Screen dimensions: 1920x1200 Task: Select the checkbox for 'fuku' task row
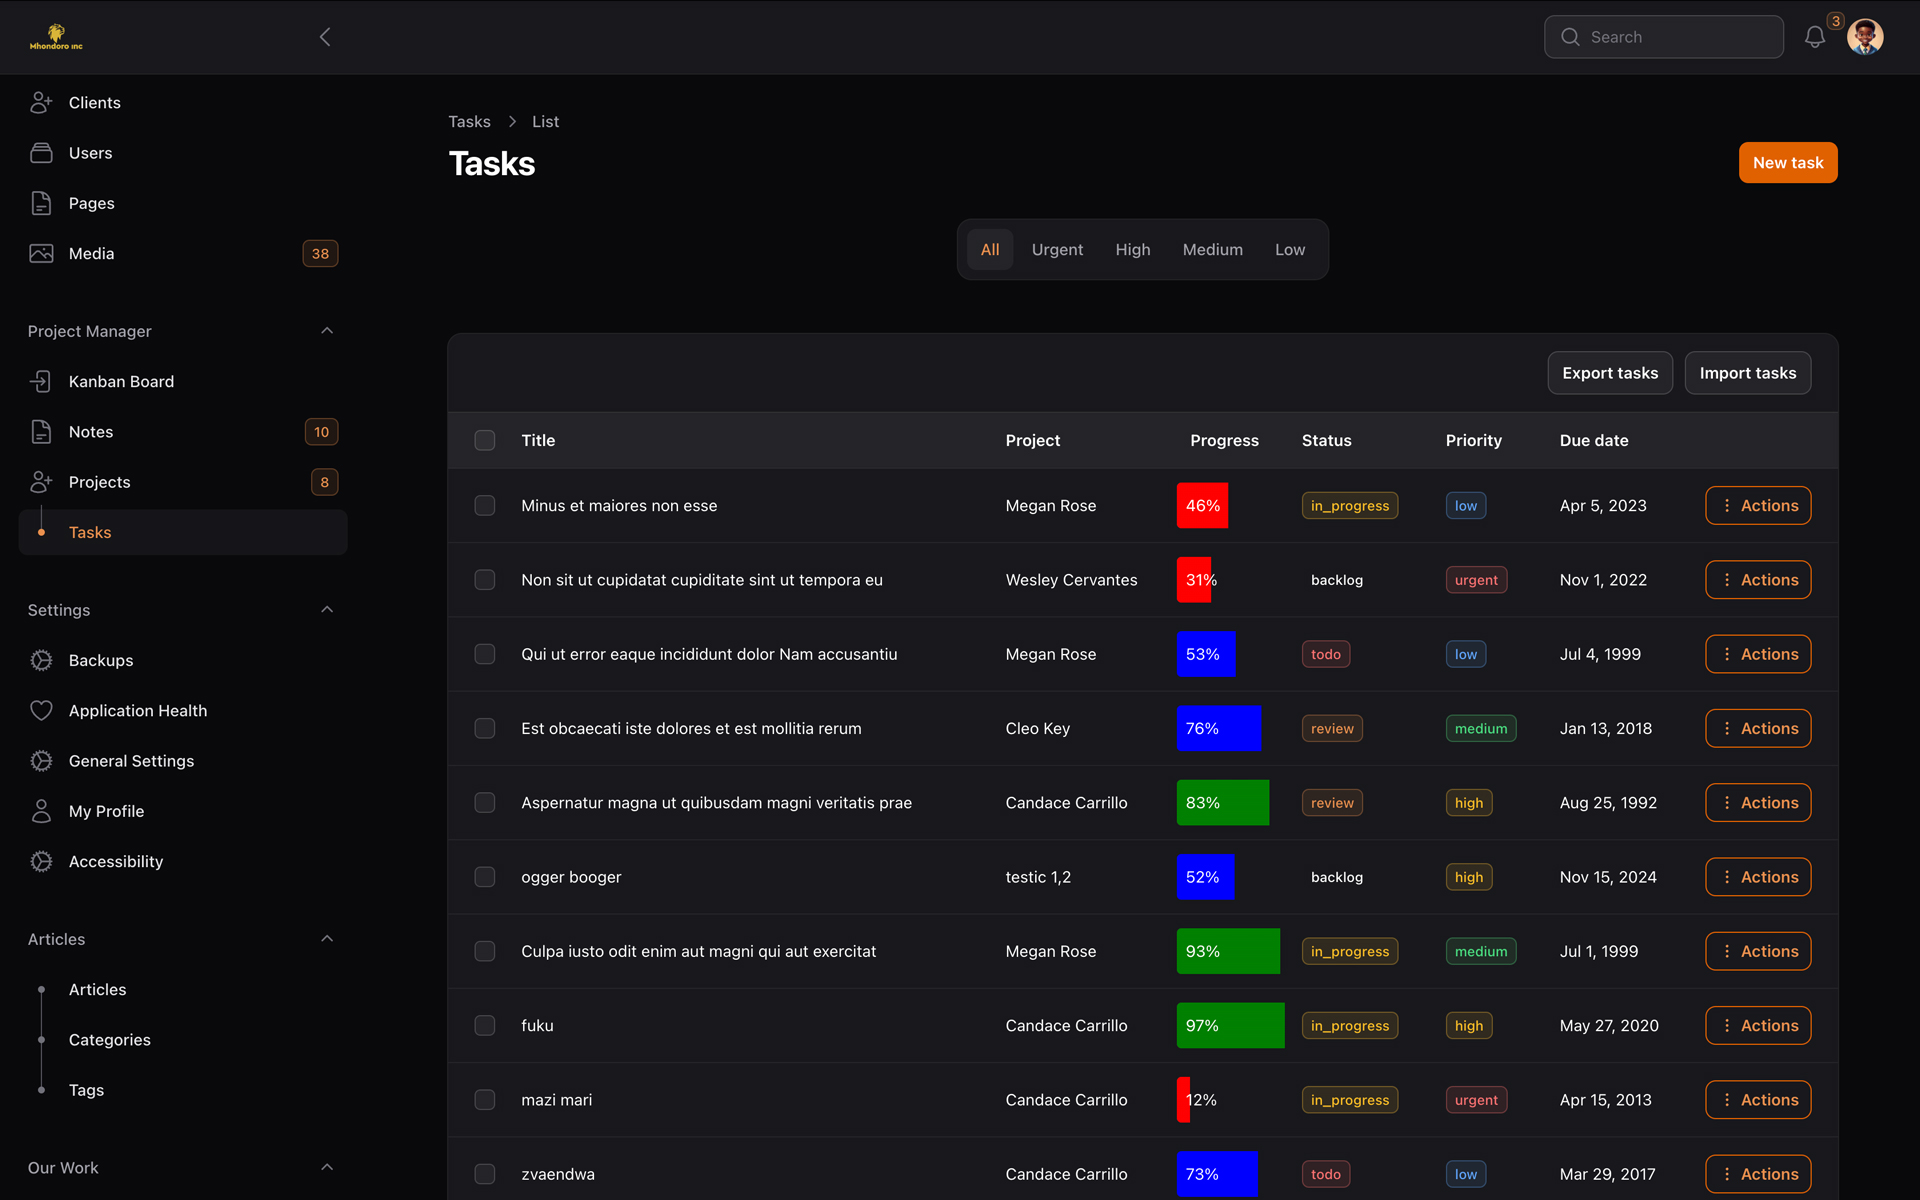click(484, 1025)
